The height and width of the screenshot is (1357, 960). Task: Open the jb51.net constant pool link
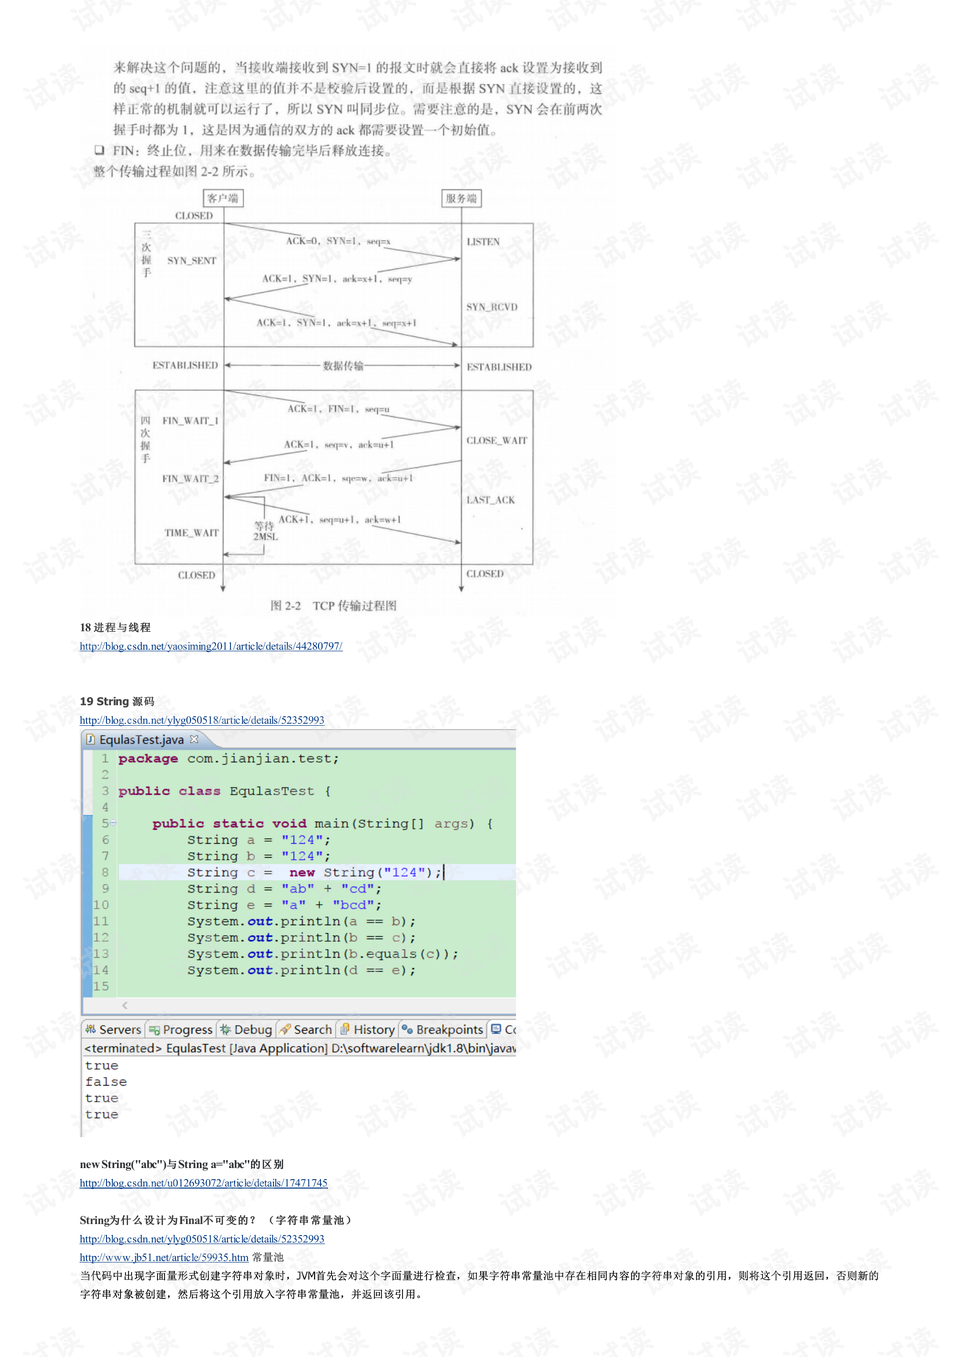pyautogui.click(x=160, y=1257)
